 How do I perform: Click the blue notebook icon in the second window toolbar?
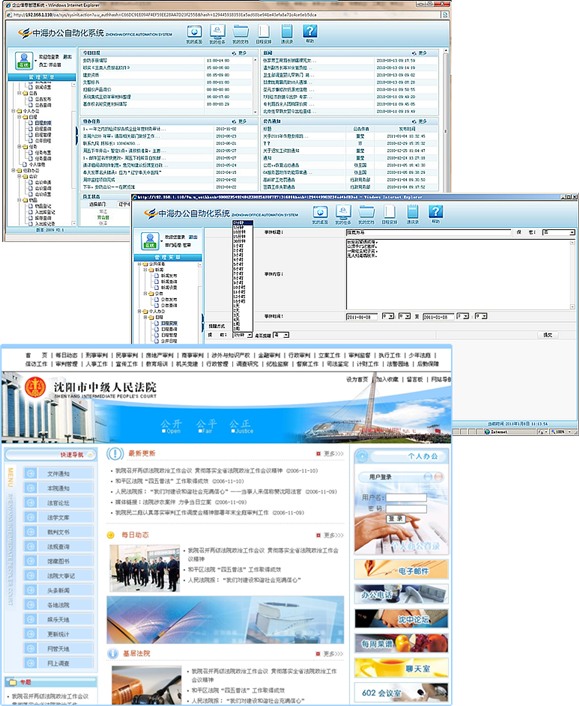pyautogui.click(x=412, y=212)
